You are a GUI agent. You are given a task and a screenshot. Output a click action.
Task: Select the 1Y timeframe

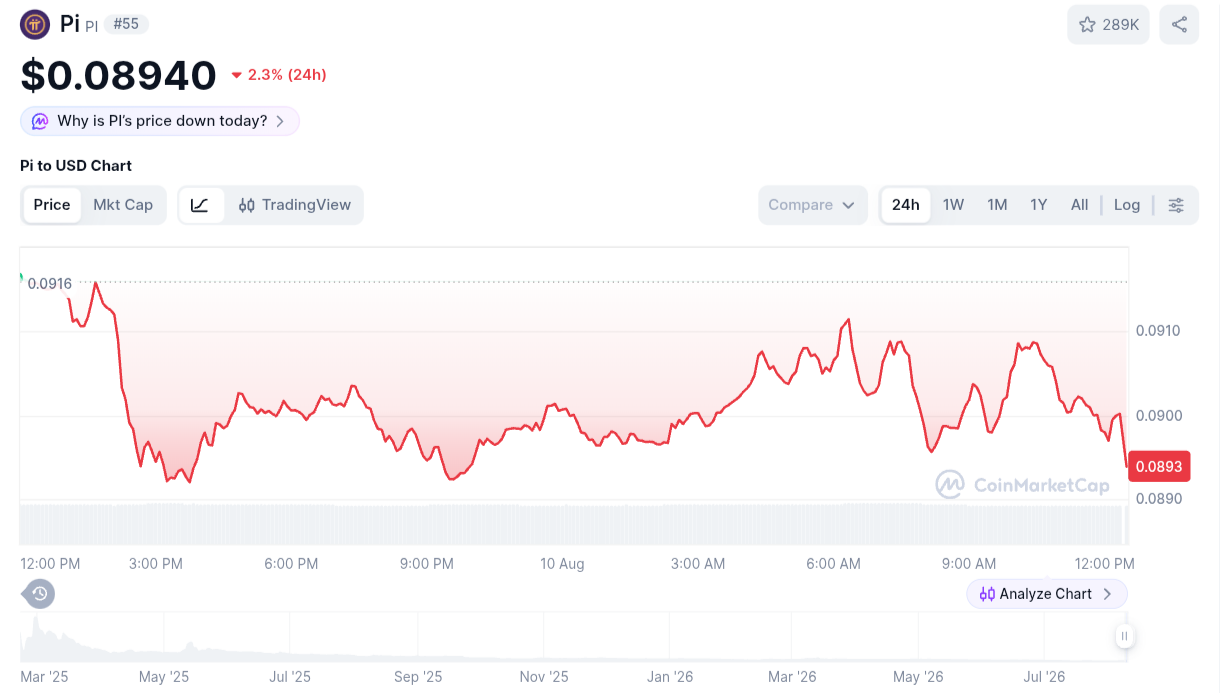(x=1039, y=205)
